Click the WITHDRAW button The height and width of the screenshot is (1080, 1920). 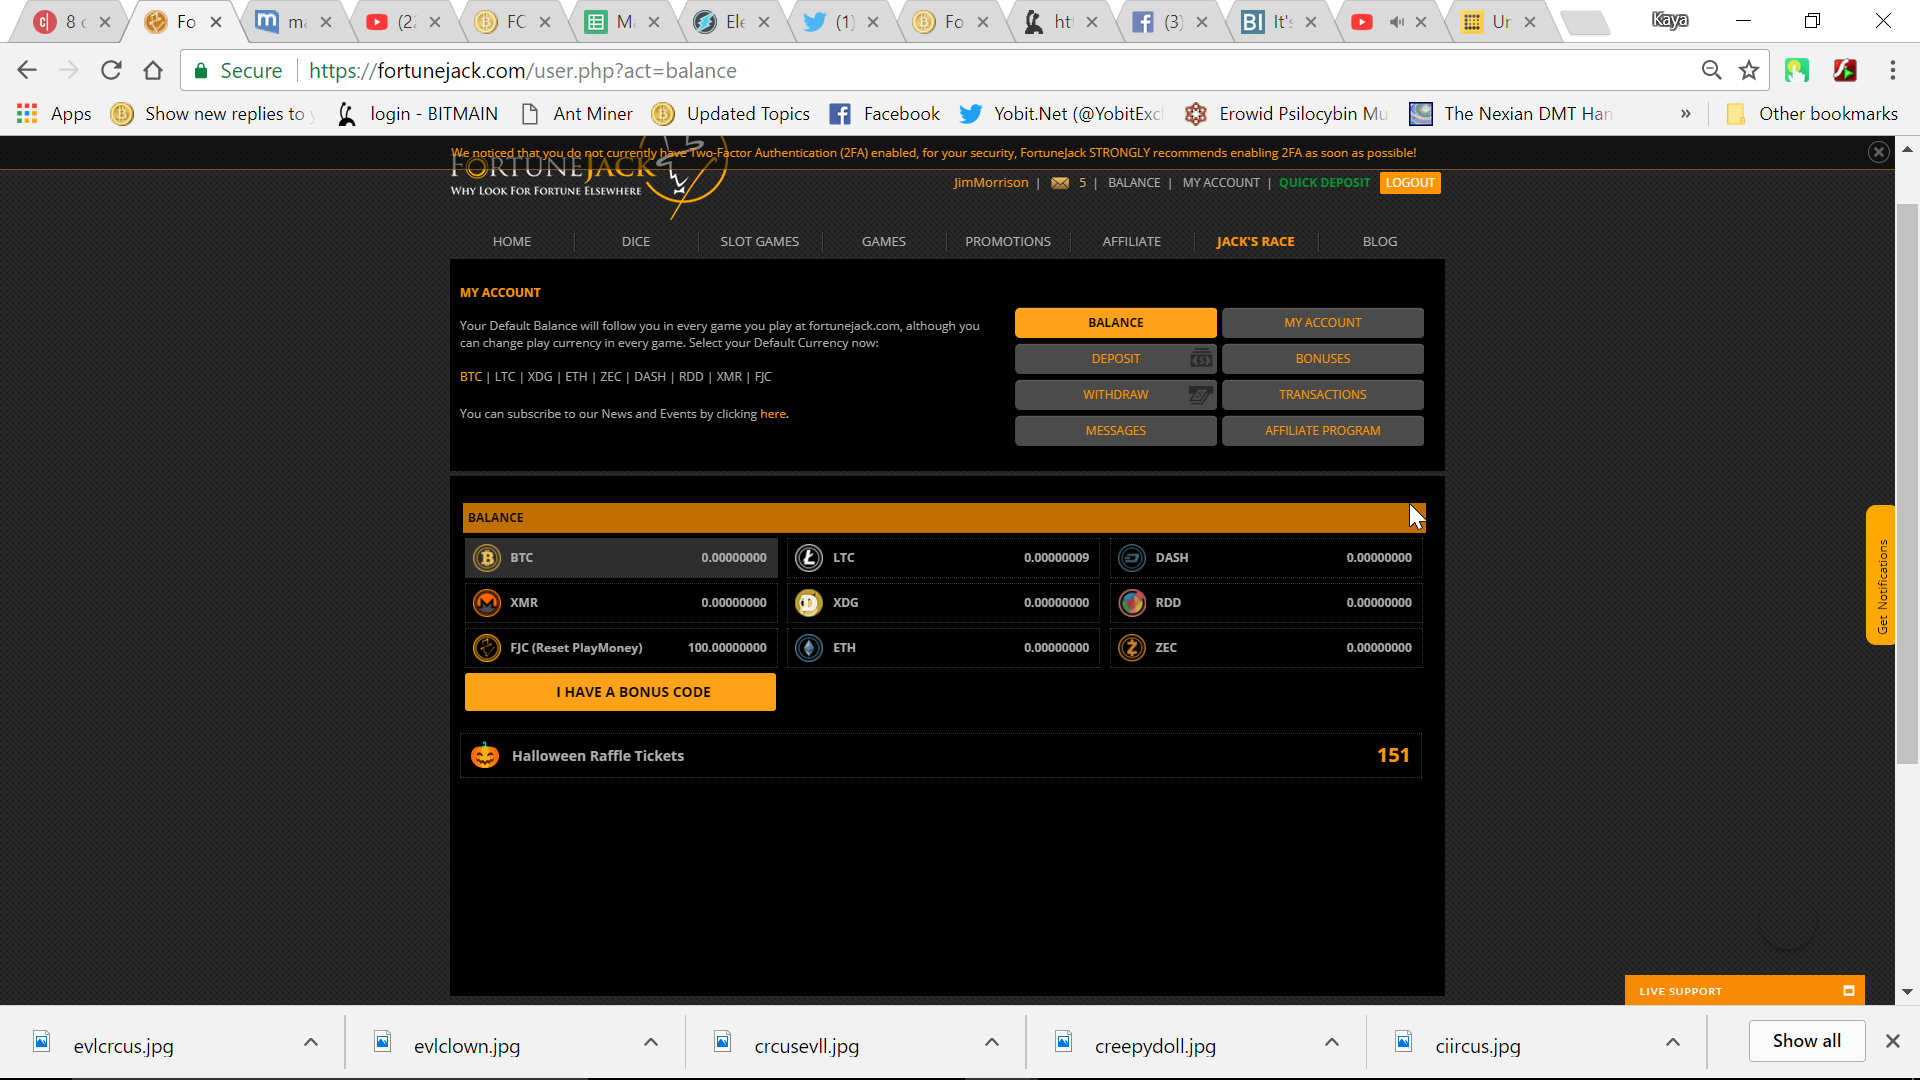pos(1116,395)
